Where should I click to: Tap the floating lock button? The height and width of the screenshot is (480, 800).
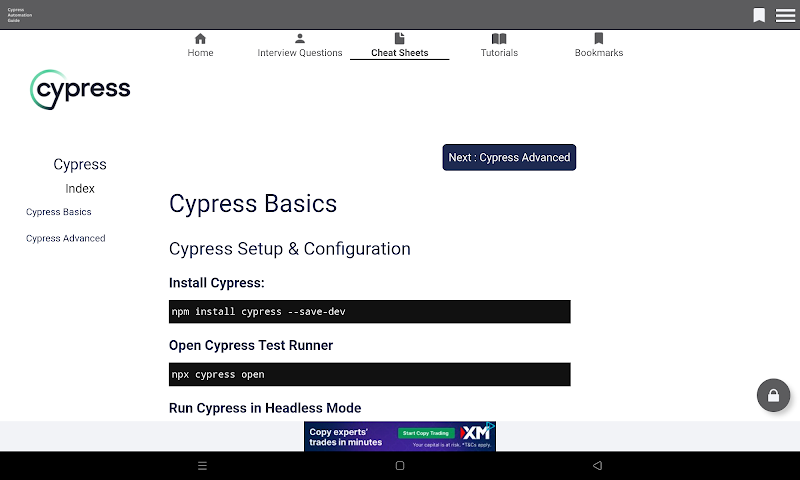773,395
